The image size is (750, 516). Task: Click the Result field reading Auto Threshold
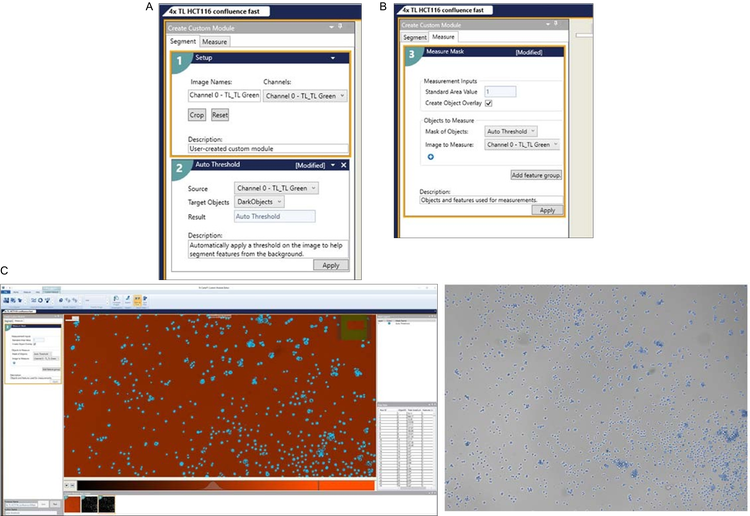coord(275,217)
